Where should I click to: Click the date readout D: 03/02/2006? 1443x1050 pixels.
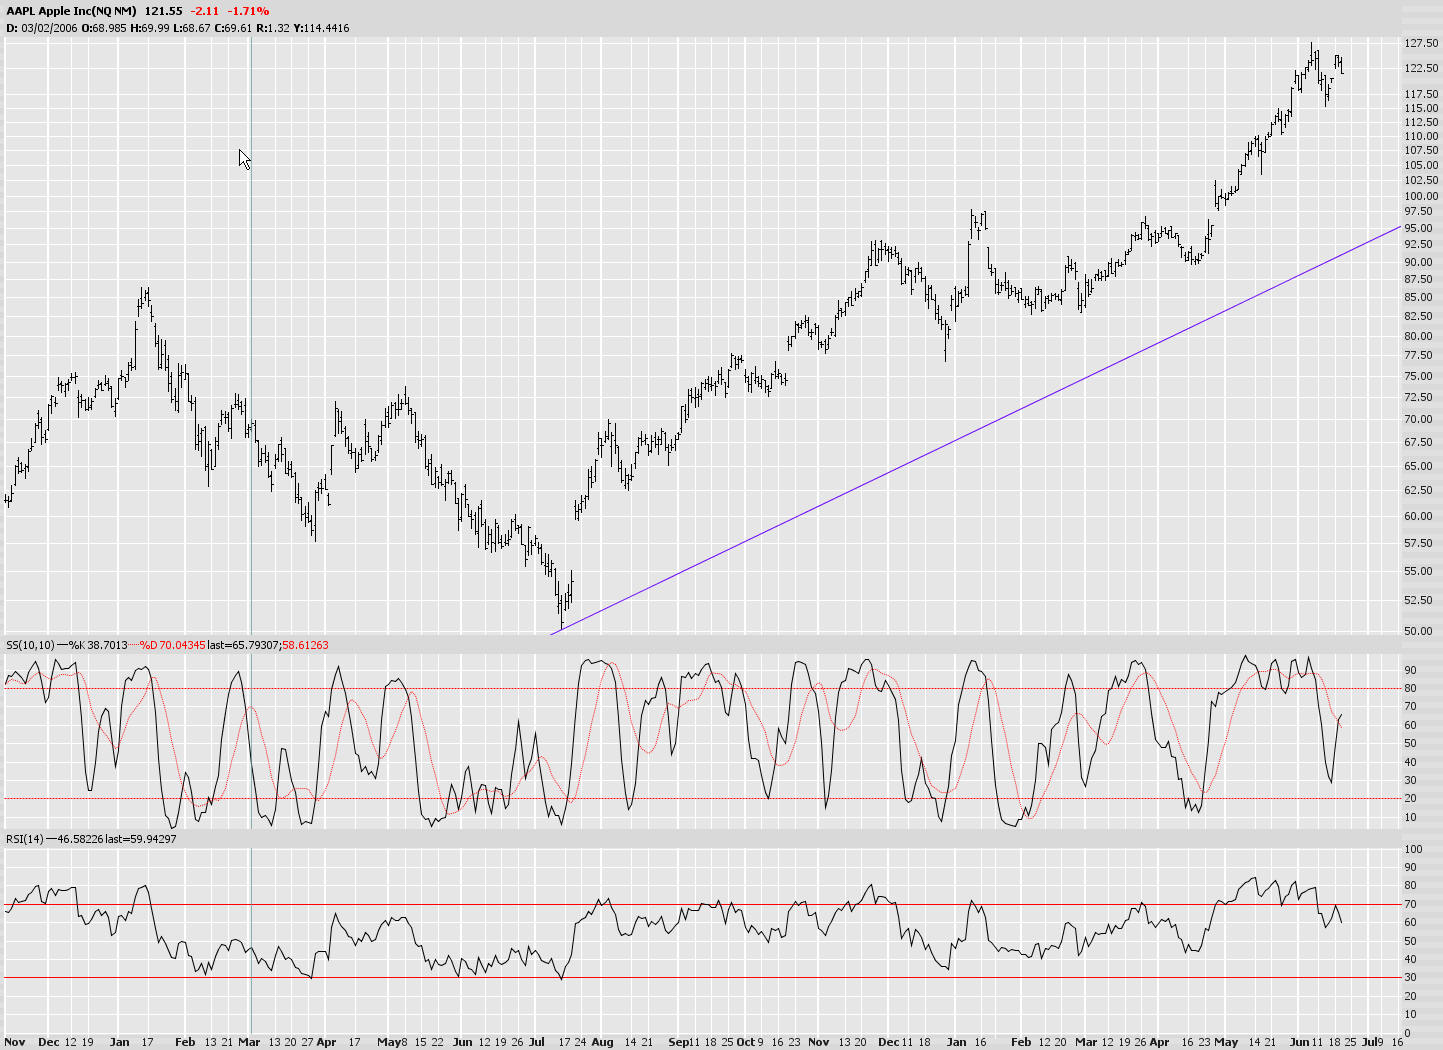click(x=41, y=28)
